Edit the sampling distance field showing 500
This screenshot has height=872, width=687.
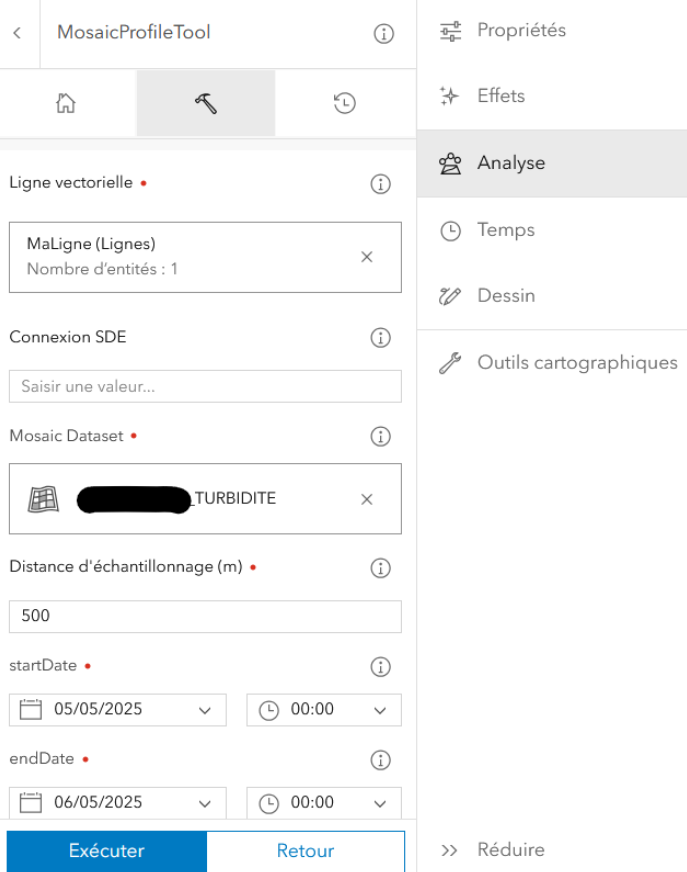point(205,616)
